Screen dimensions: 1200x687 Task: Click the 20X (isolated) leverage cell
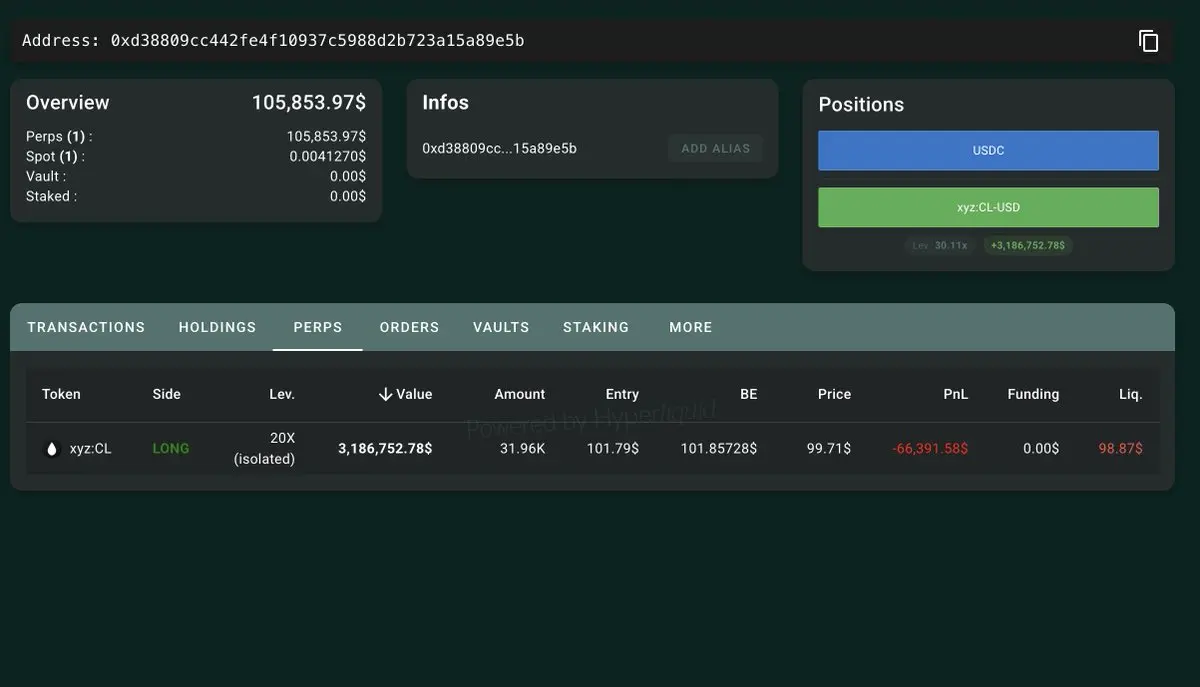264,449
